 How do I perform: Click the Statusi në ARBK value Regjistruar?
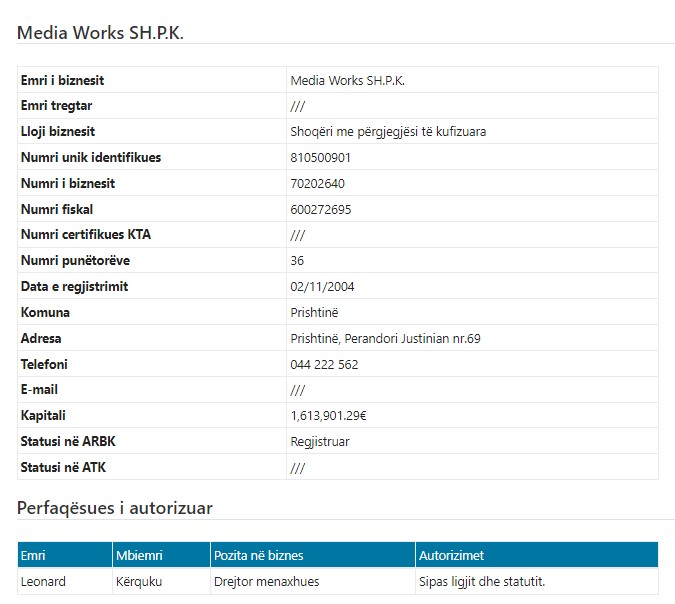click(x=320, y=441)
